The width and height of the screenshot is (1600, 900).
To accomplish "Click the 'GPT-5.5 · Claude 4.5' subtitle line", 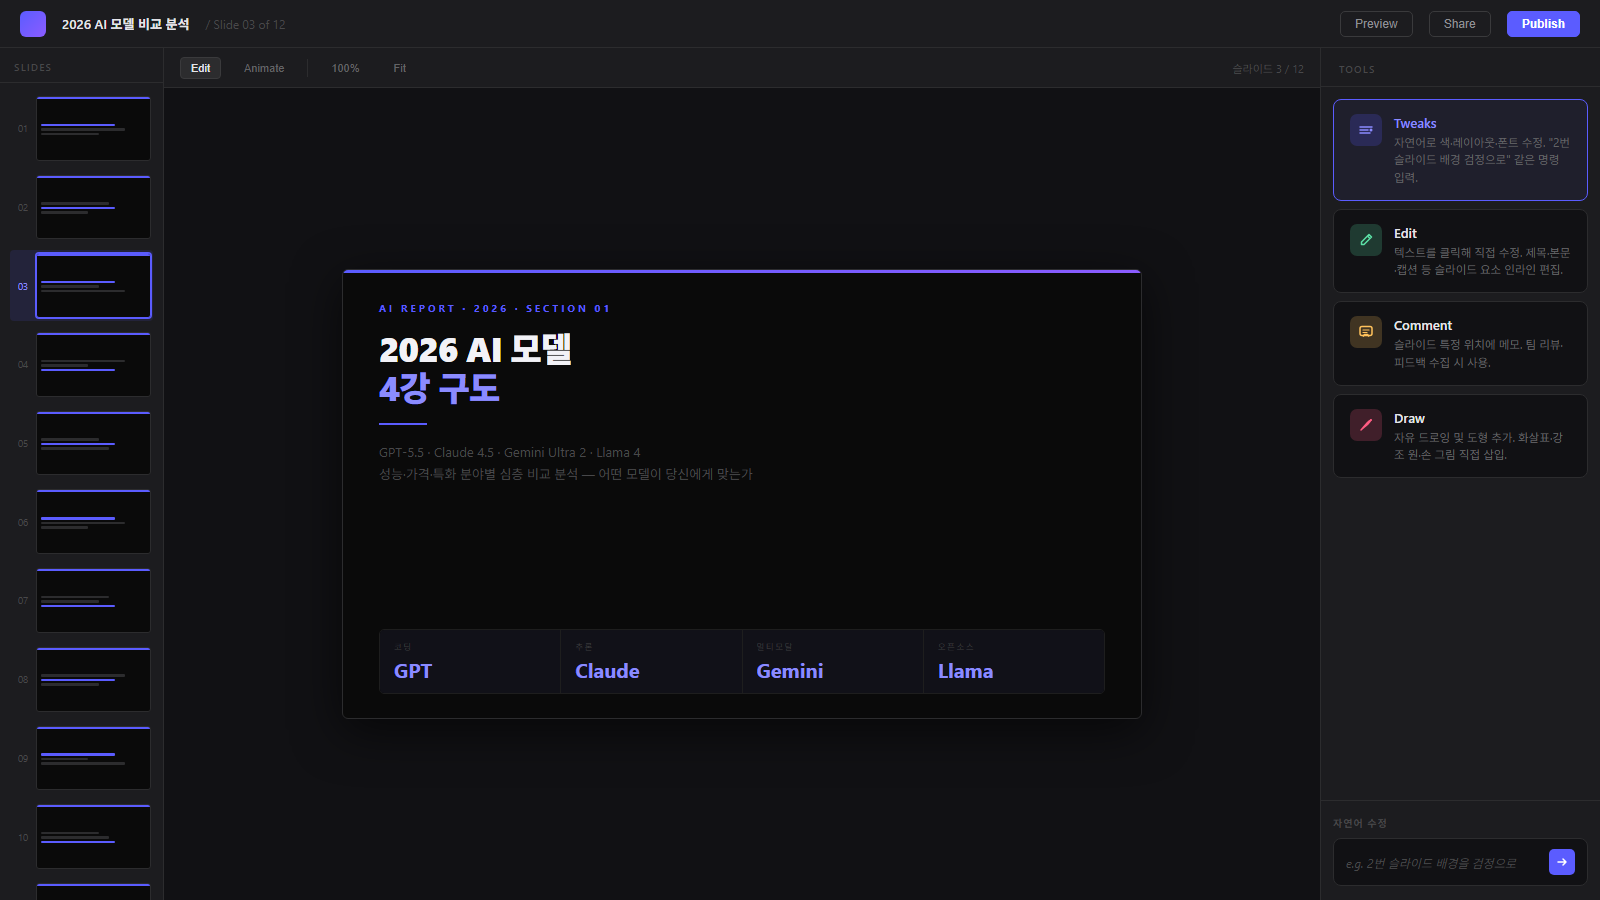I will [x=510, y=453].
